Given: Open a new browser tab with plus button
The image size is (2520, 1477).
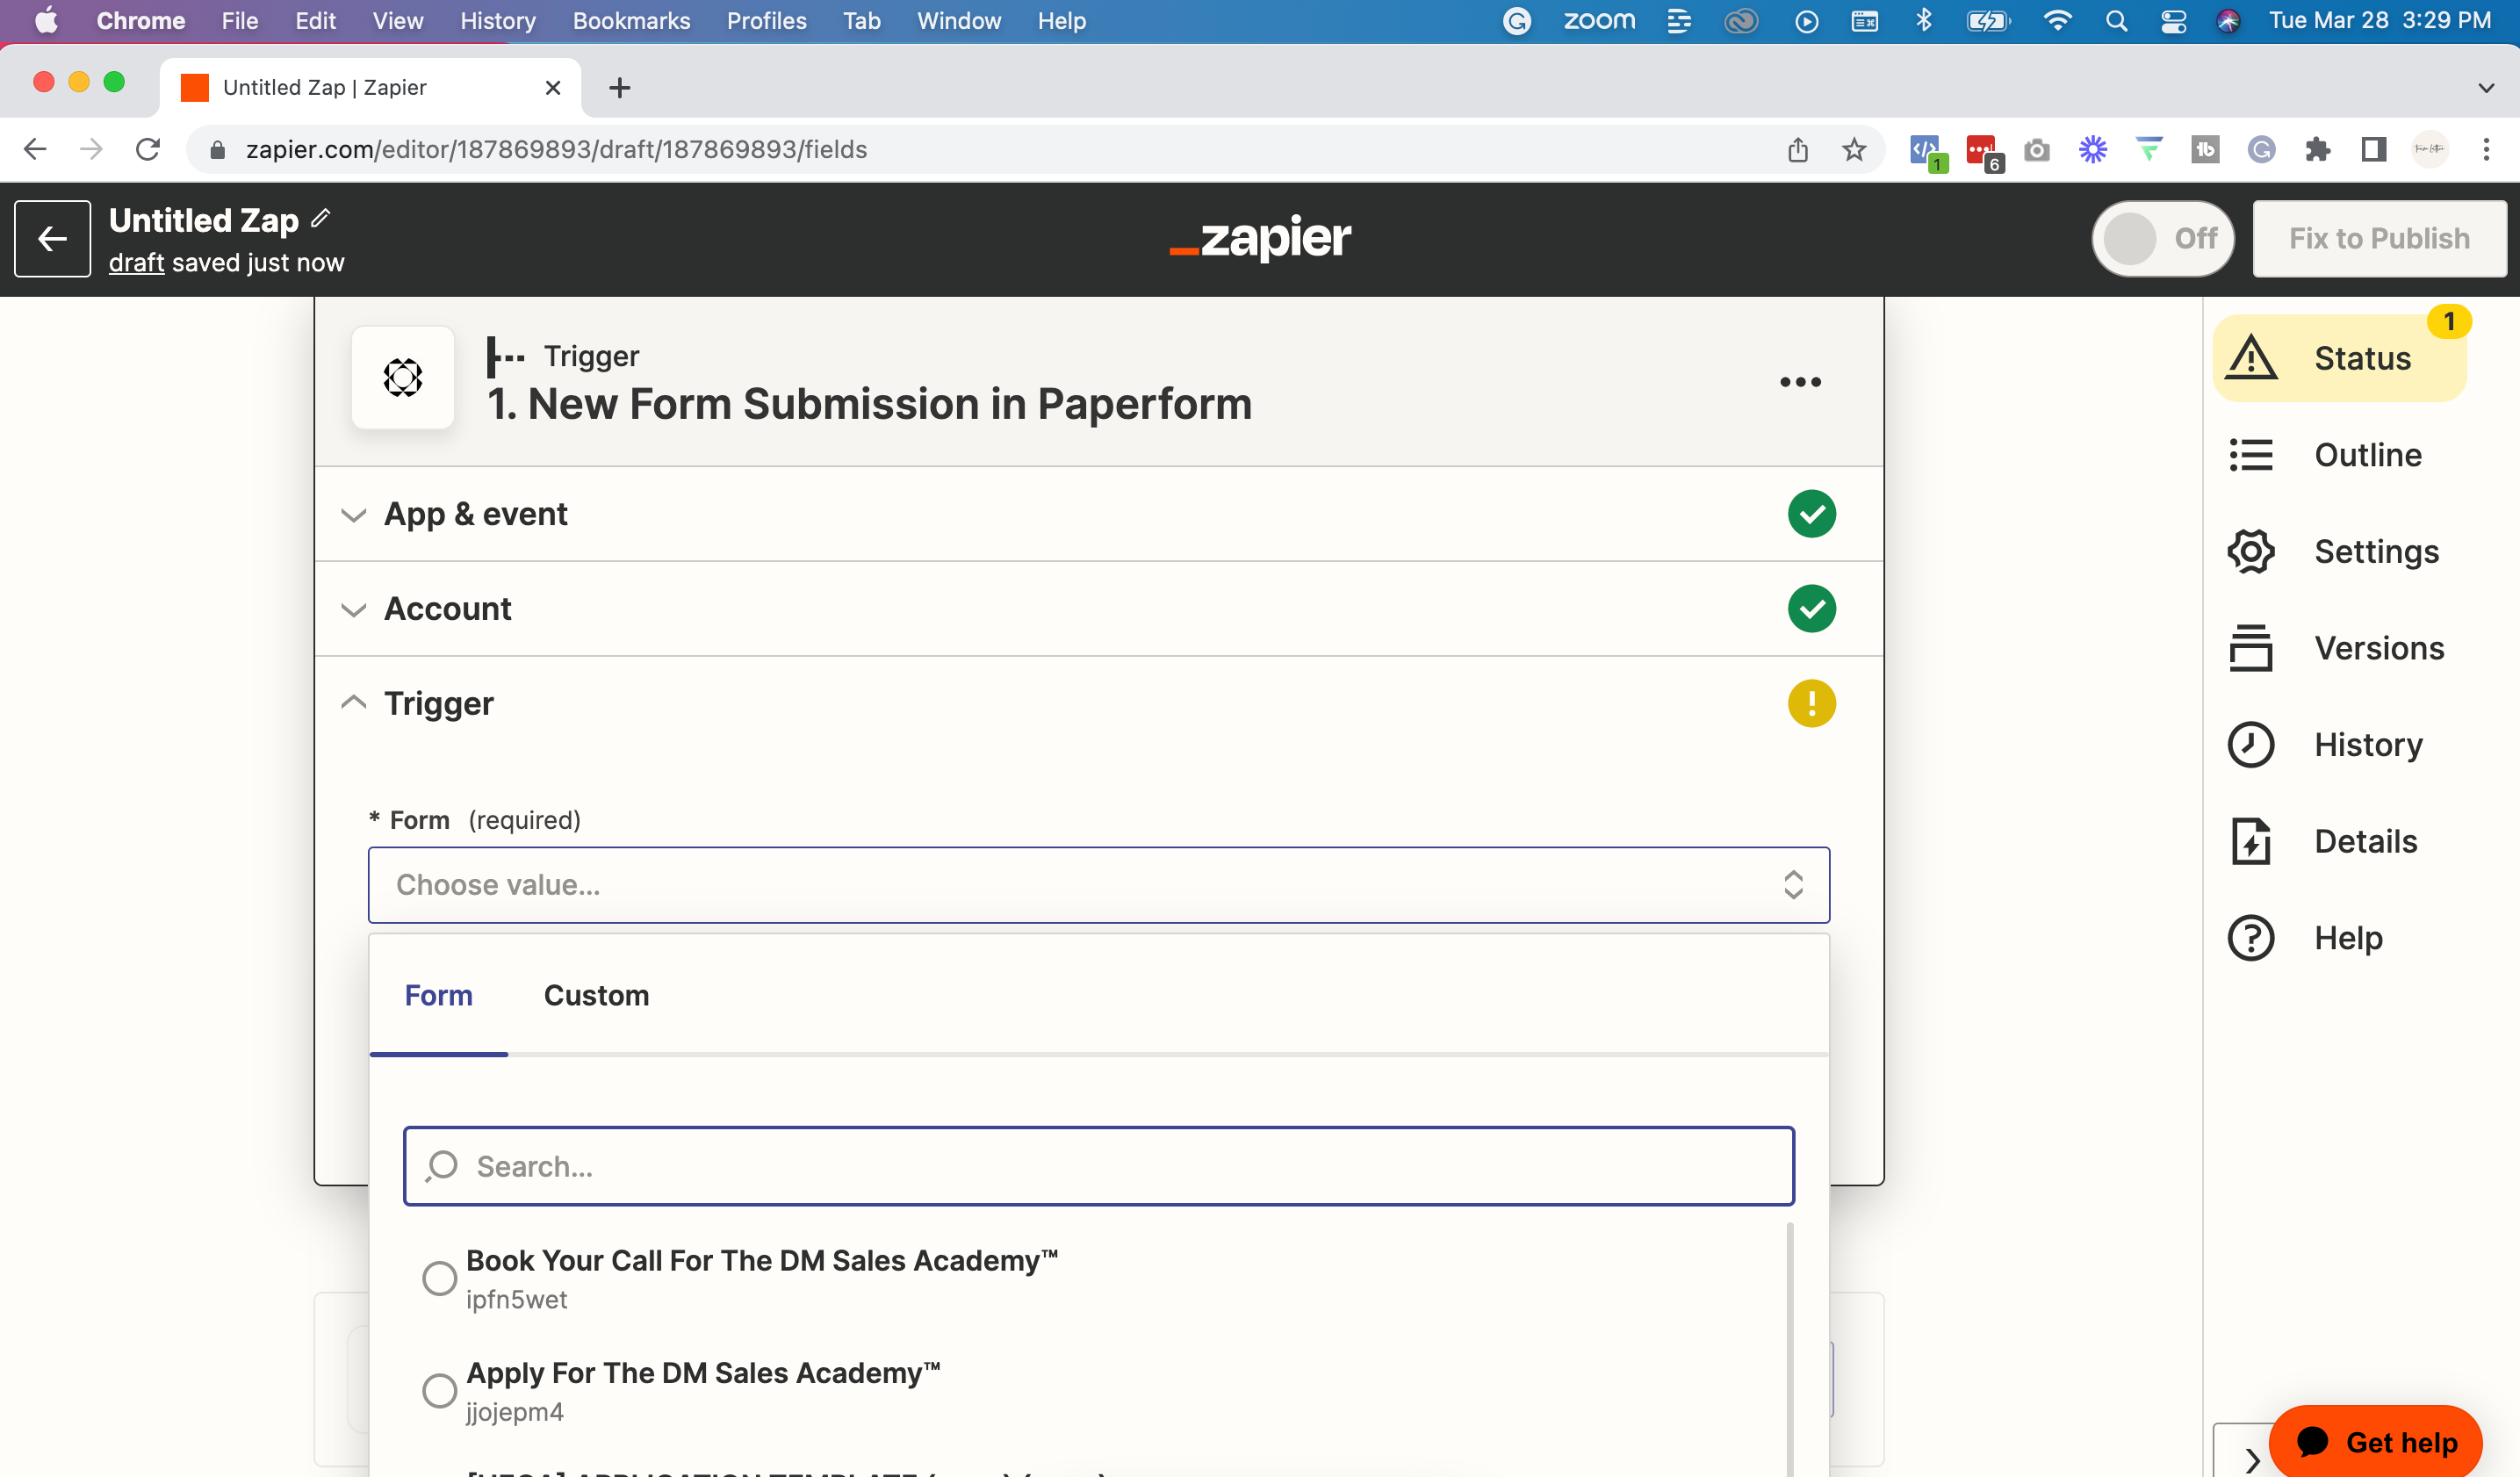Looking at the screenshot, I should (619, 88).
